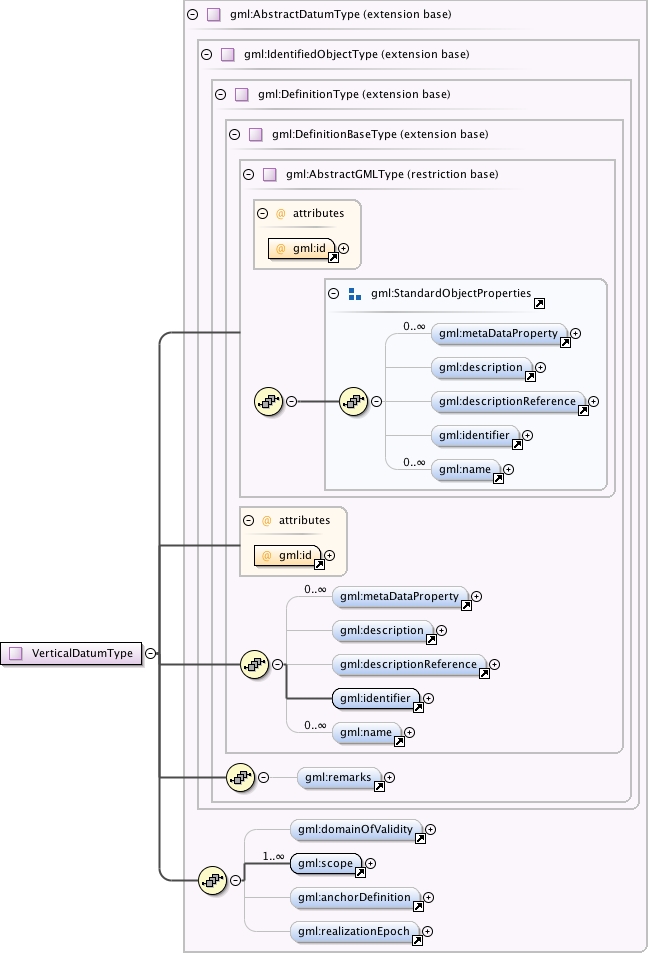Viewport: 649px width, 954px height.
Task: Click the '1..∞' cardinality beside gml:scope
Action: click(x=273, y=856)
